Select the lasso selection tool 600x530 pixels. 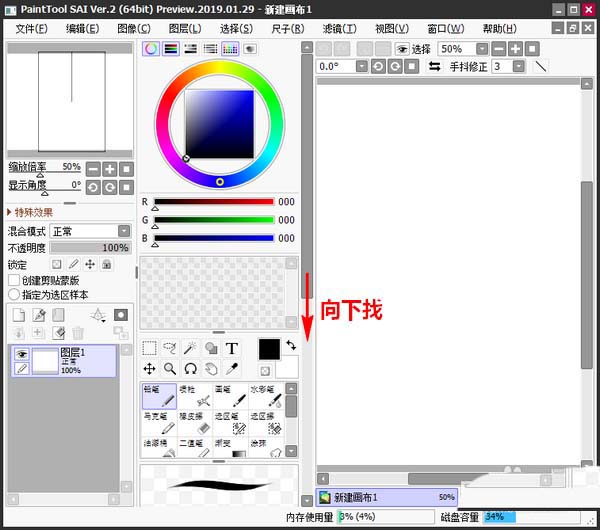click(170, 348)
